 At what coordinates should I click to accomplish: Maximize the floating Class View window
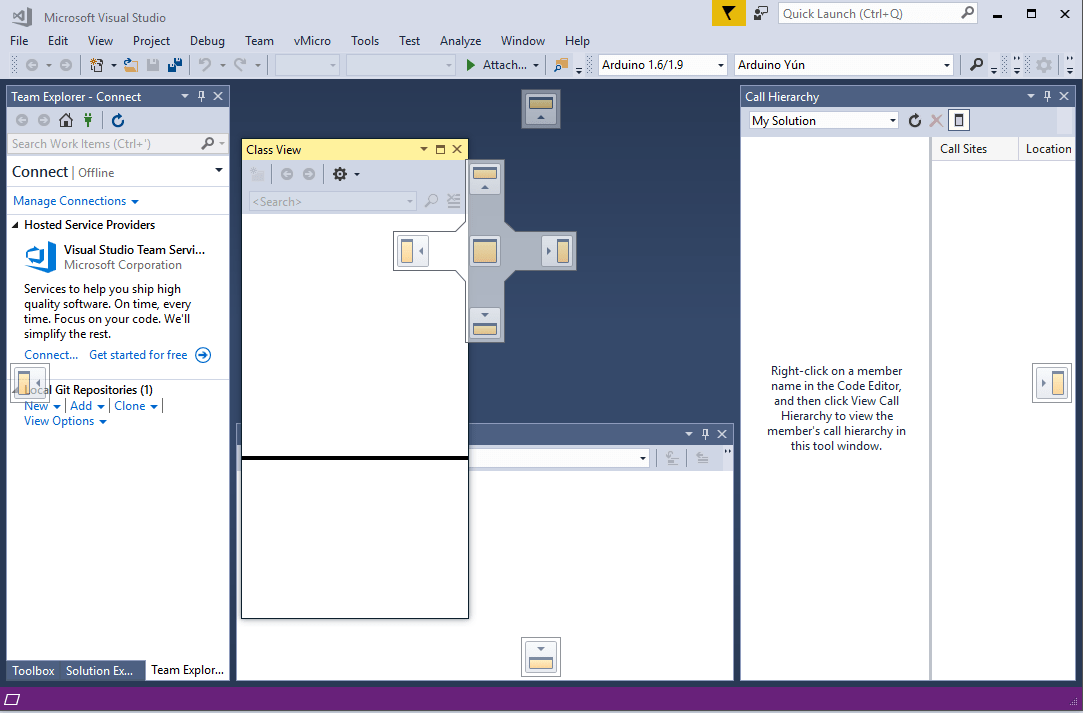coord(441,149)
